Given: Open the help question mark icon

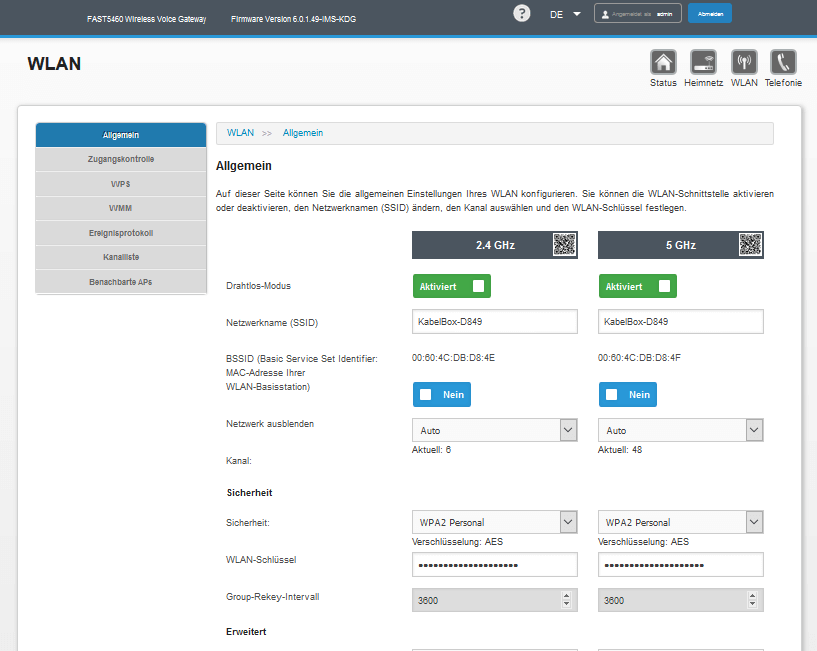Looking at the screenshot, I should (x=521, y=13).
